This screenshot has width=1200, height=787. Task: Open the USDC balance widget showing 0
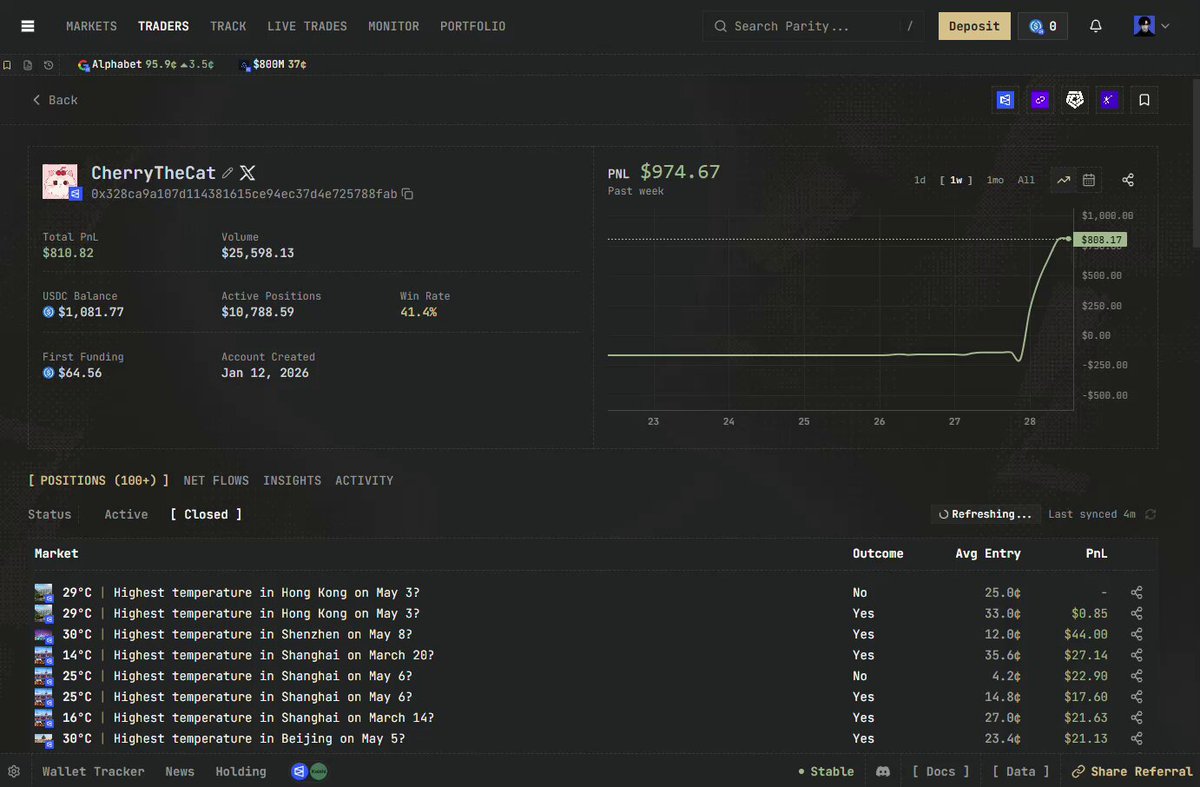1043,26
